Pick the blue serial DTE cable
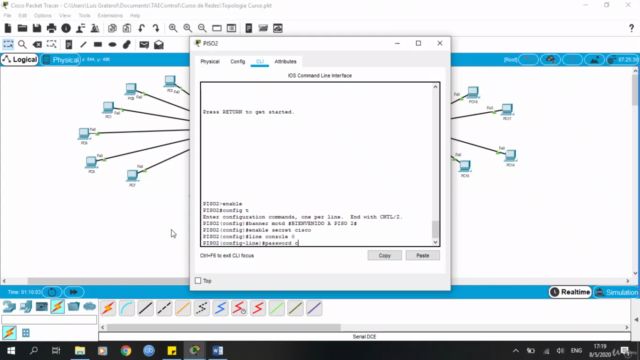Viewport: 640px width, 360px height. click(x=220, y=308)
